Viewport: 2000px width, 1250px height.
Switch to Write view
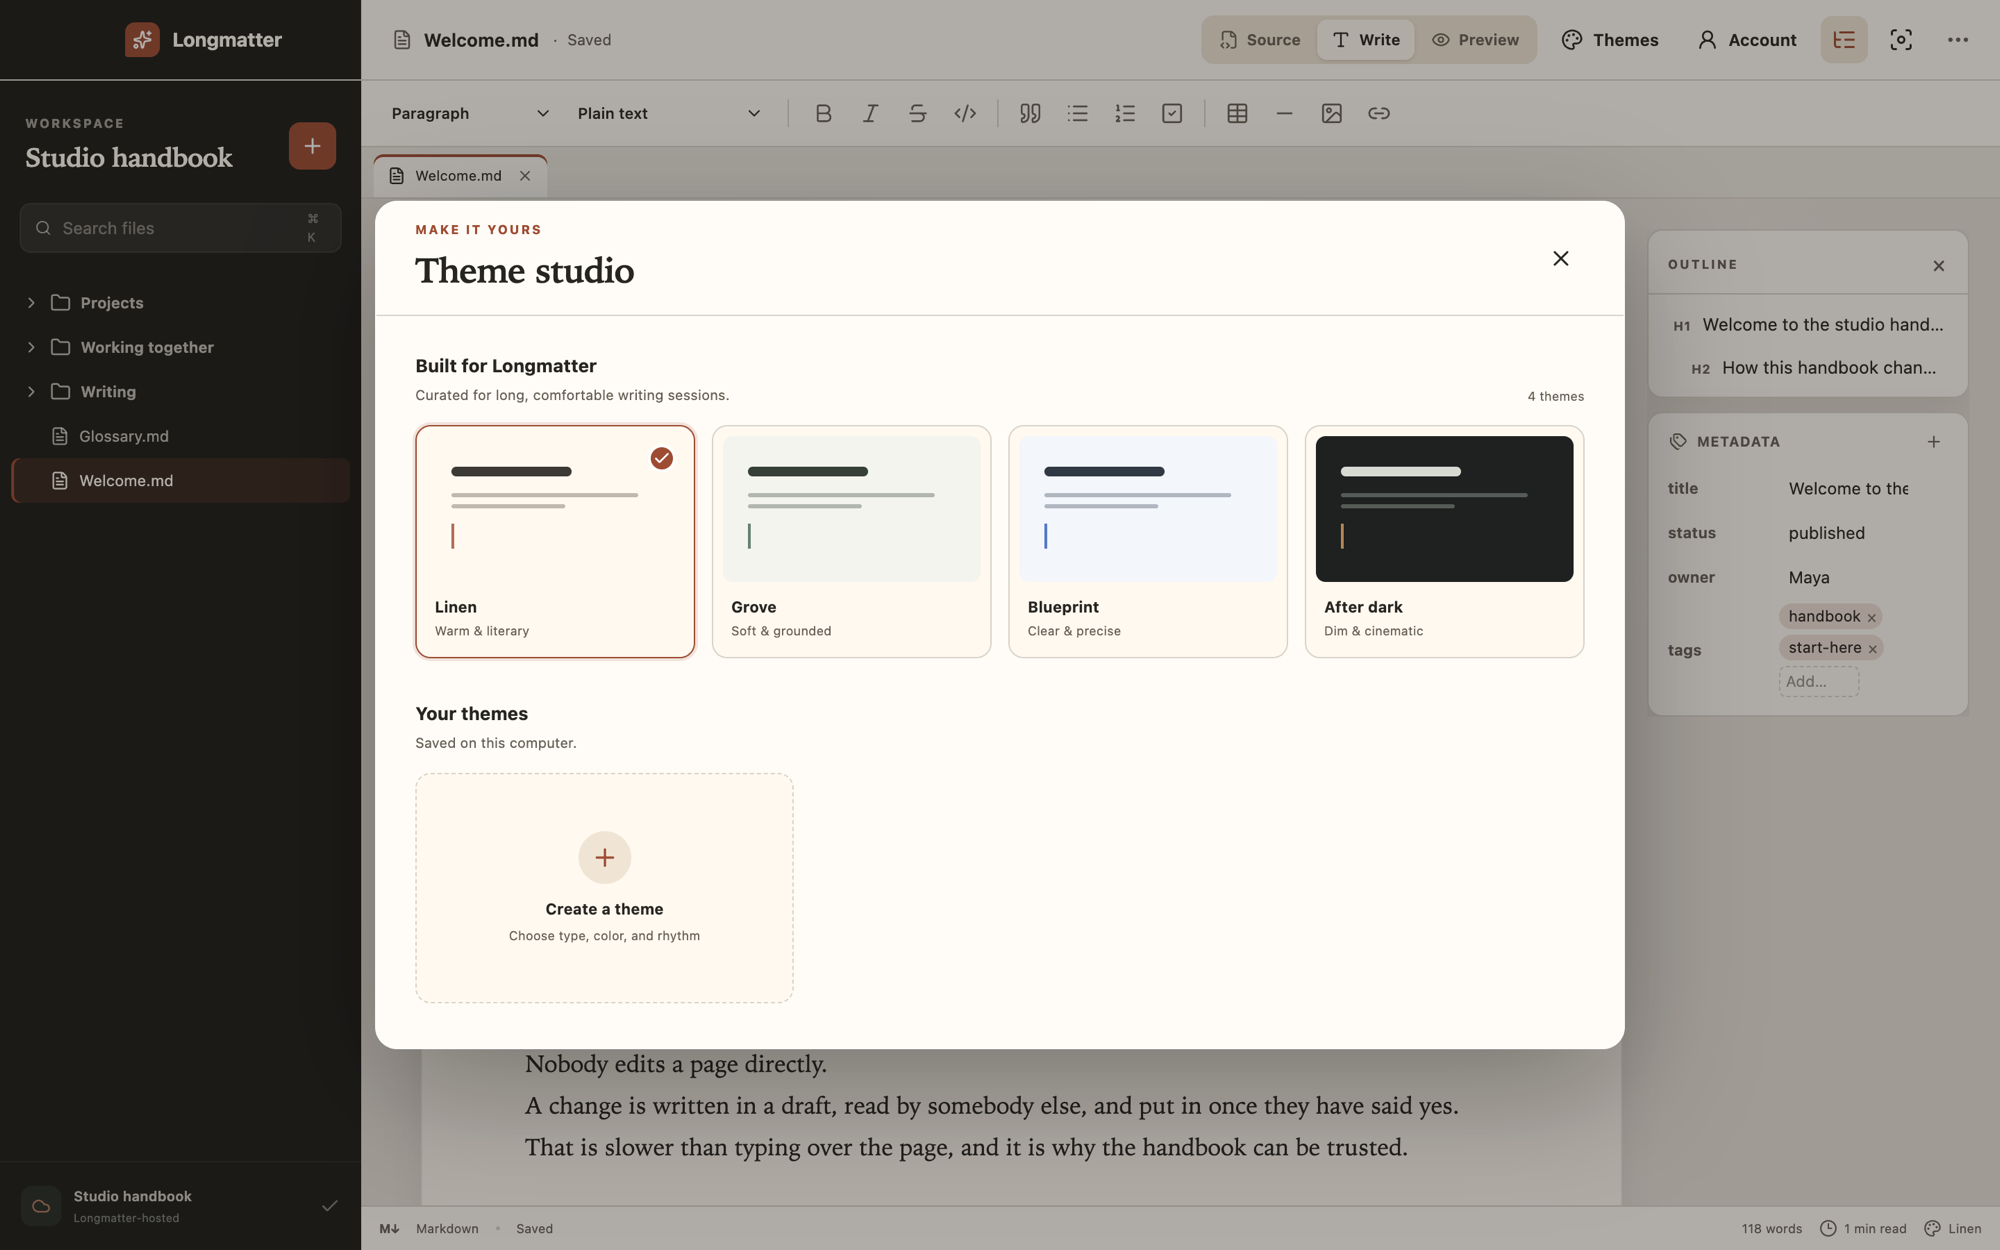click(1366, 40)
